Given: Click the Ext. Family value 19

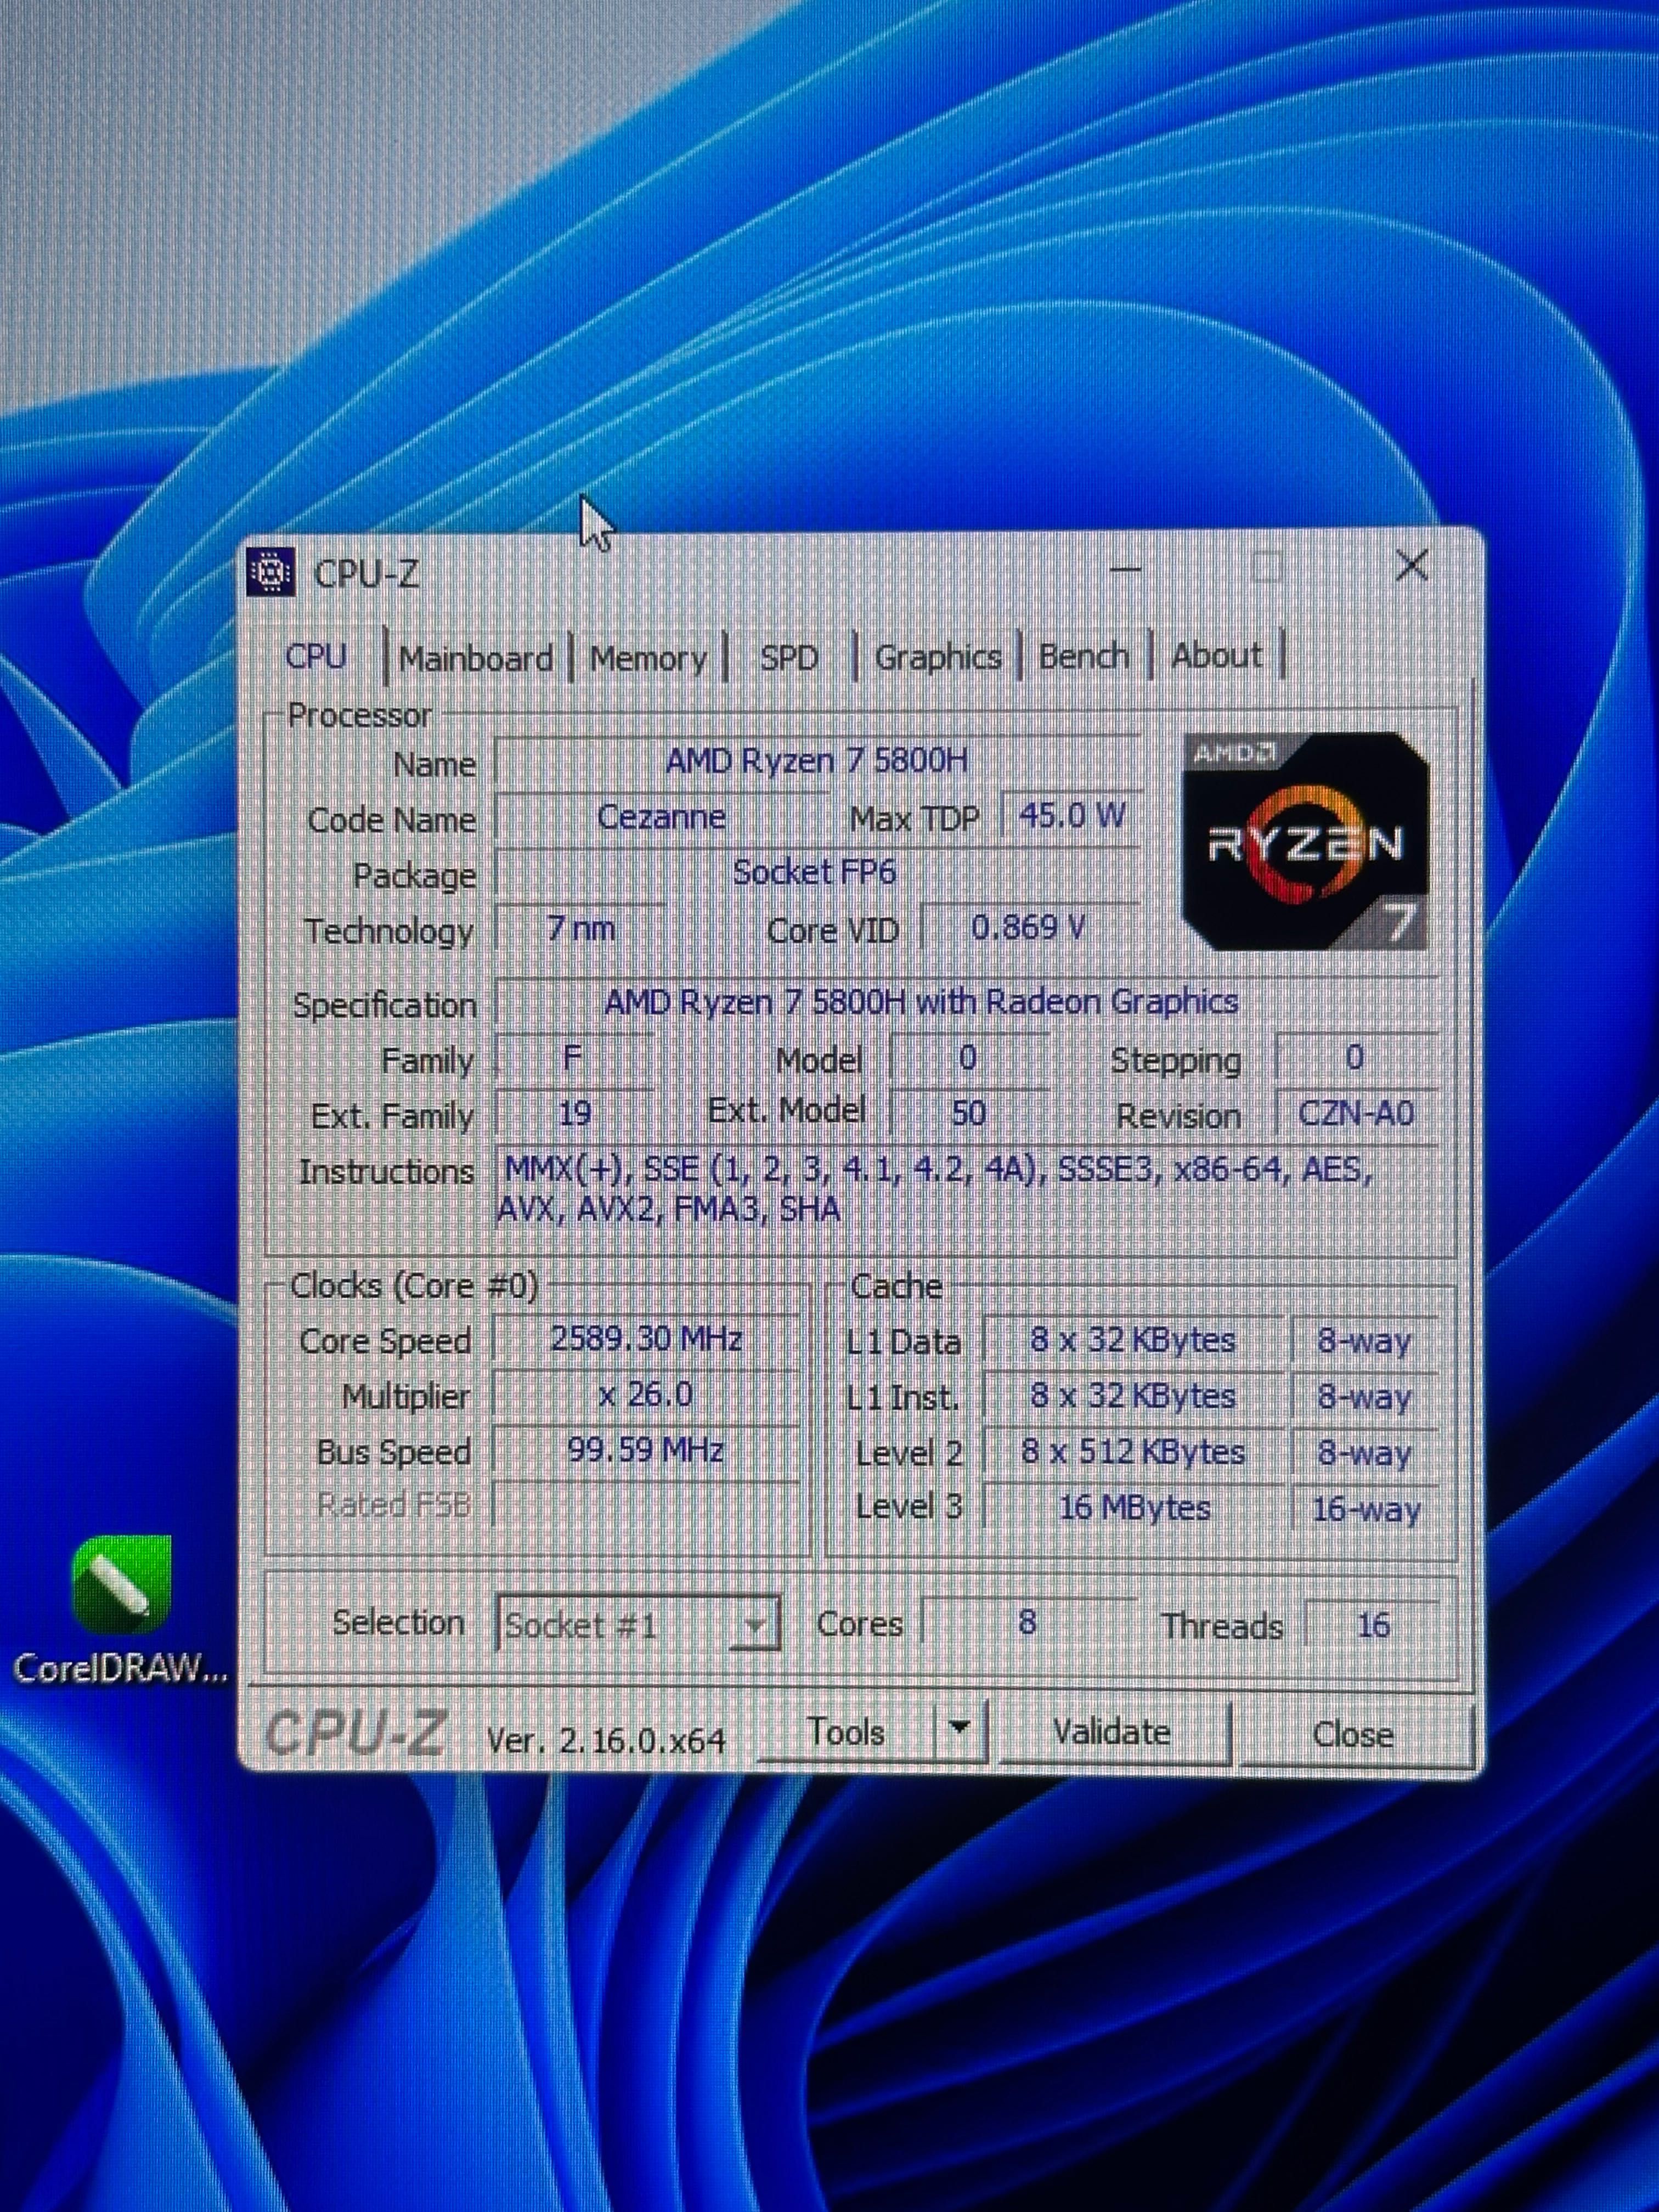Looking at the screenshot, I should tap(573, 1113).
